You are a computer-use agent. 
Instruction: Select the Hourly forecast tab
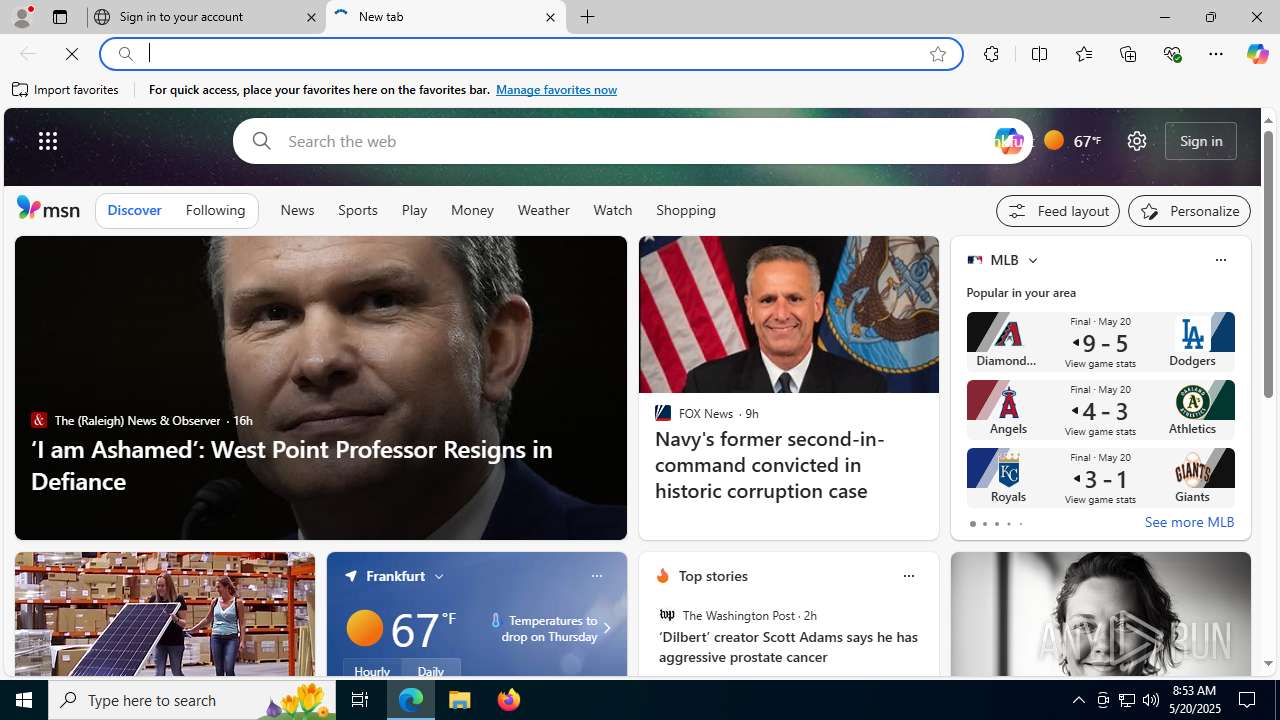(x=372, y=669)
